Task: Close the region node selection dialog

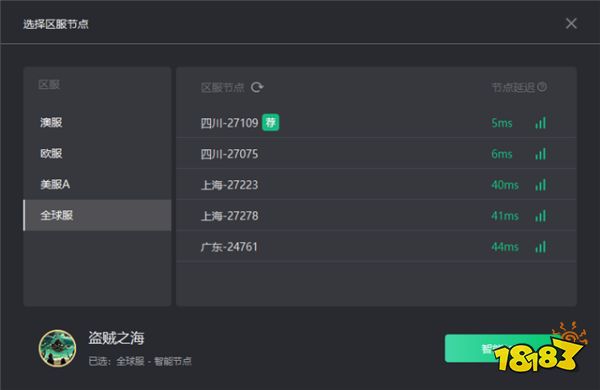Action: coord(571,23)
